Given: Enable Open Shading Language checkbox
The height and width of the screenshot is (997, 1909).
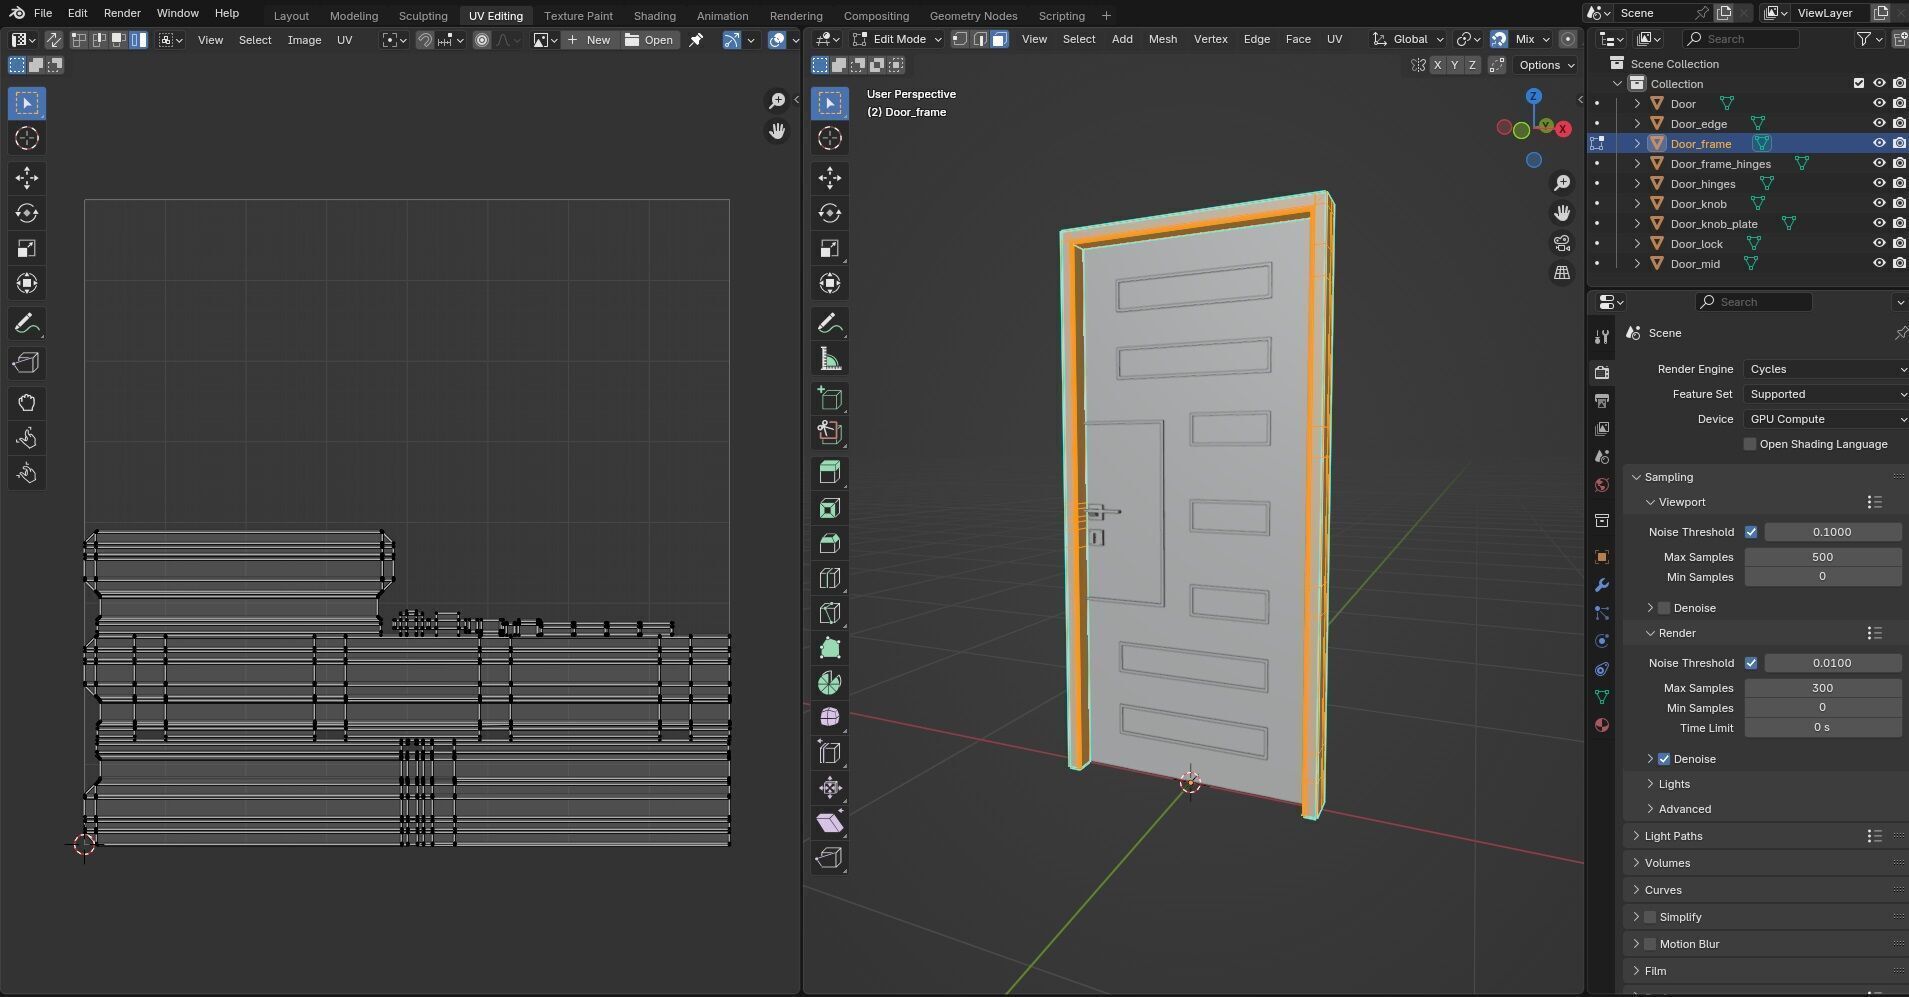Looking at the screenshot, I should coord(1750,444).
